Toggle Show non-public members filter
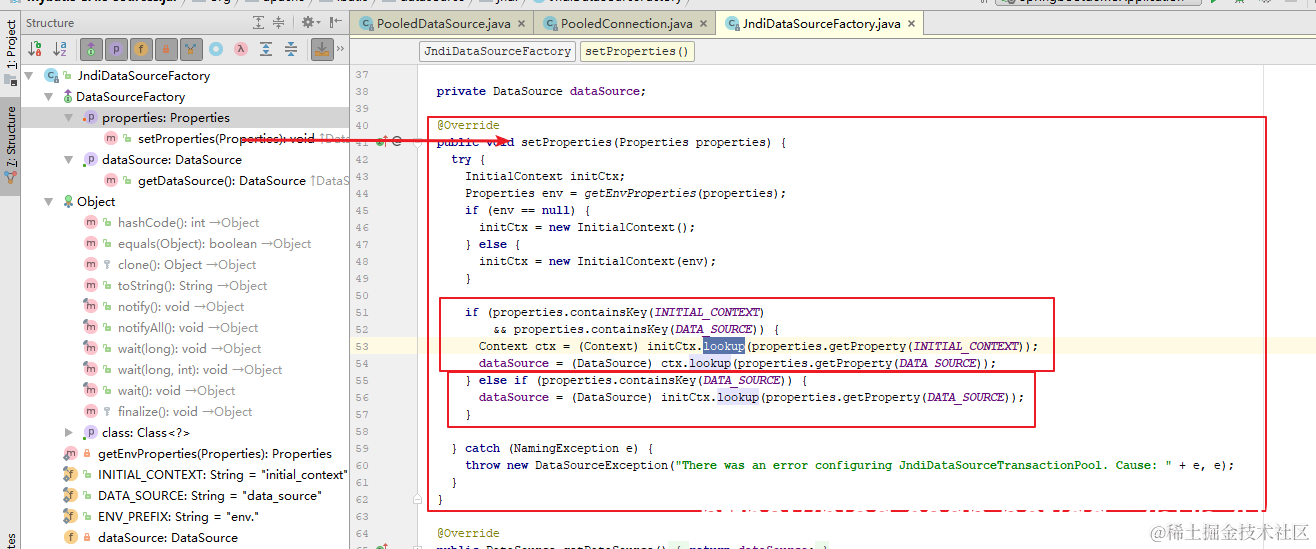The width and height of the screenshot is (1316, 549). click(166, 48)
